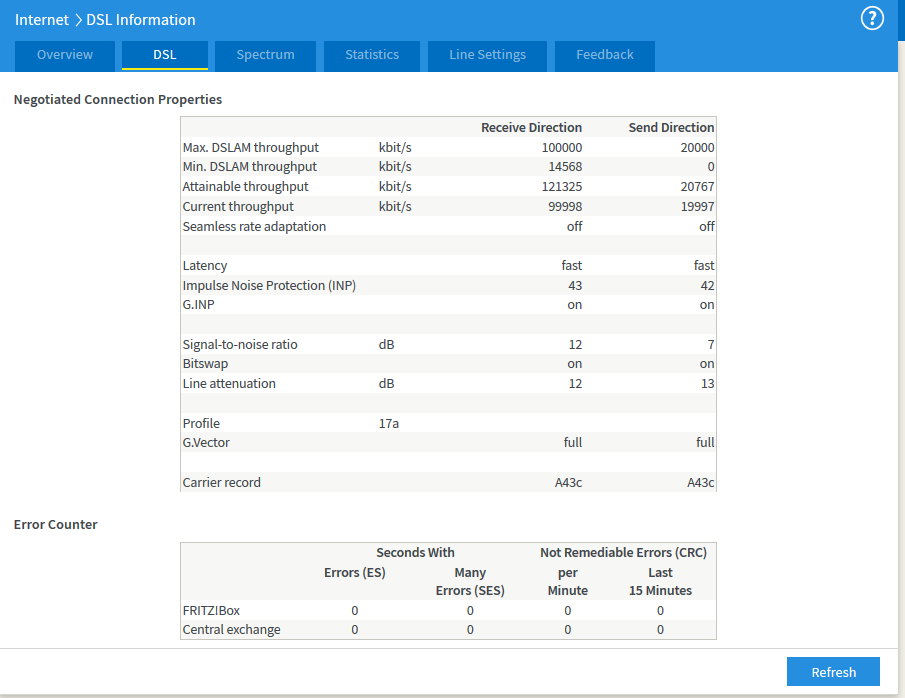905x698 pixels.
Task: Click the FRITZ!Box row in Error Counter
Action: (x=211, y=610)
